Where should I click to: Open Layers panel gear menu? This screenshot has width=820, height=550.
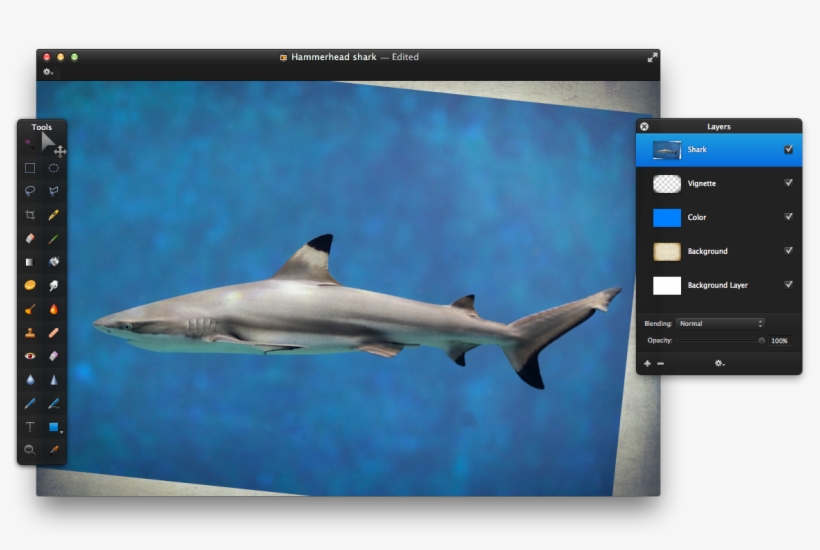[x=720, y=363]
